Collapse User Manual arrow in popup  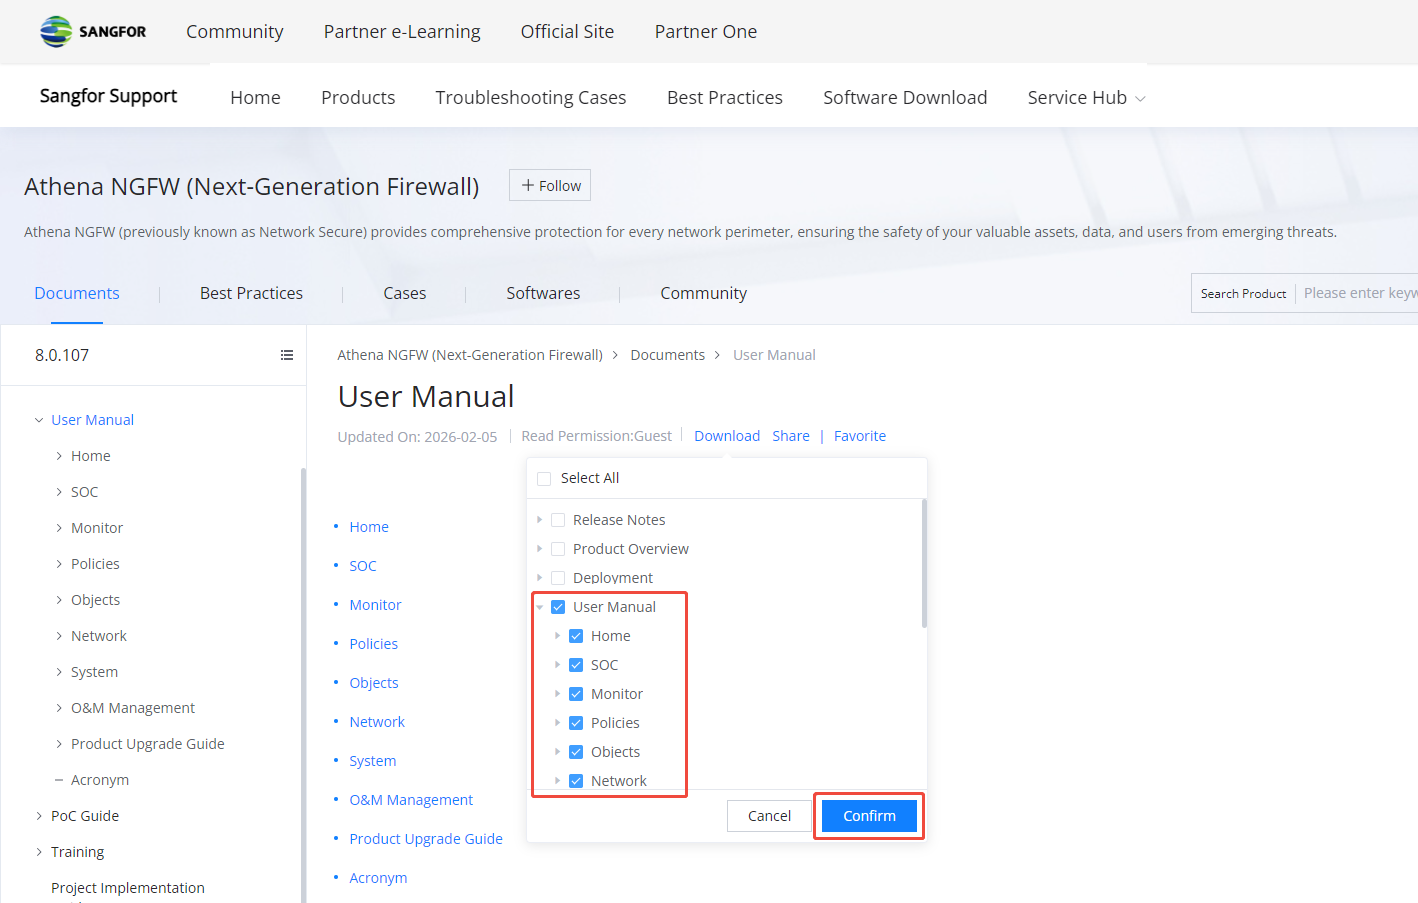(539, 607)
